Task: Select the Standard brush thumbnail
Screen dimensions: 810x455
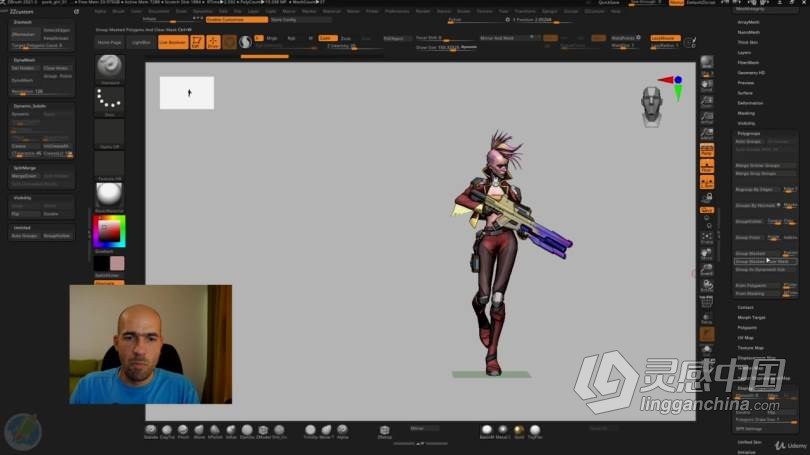Action: point(110,67)
